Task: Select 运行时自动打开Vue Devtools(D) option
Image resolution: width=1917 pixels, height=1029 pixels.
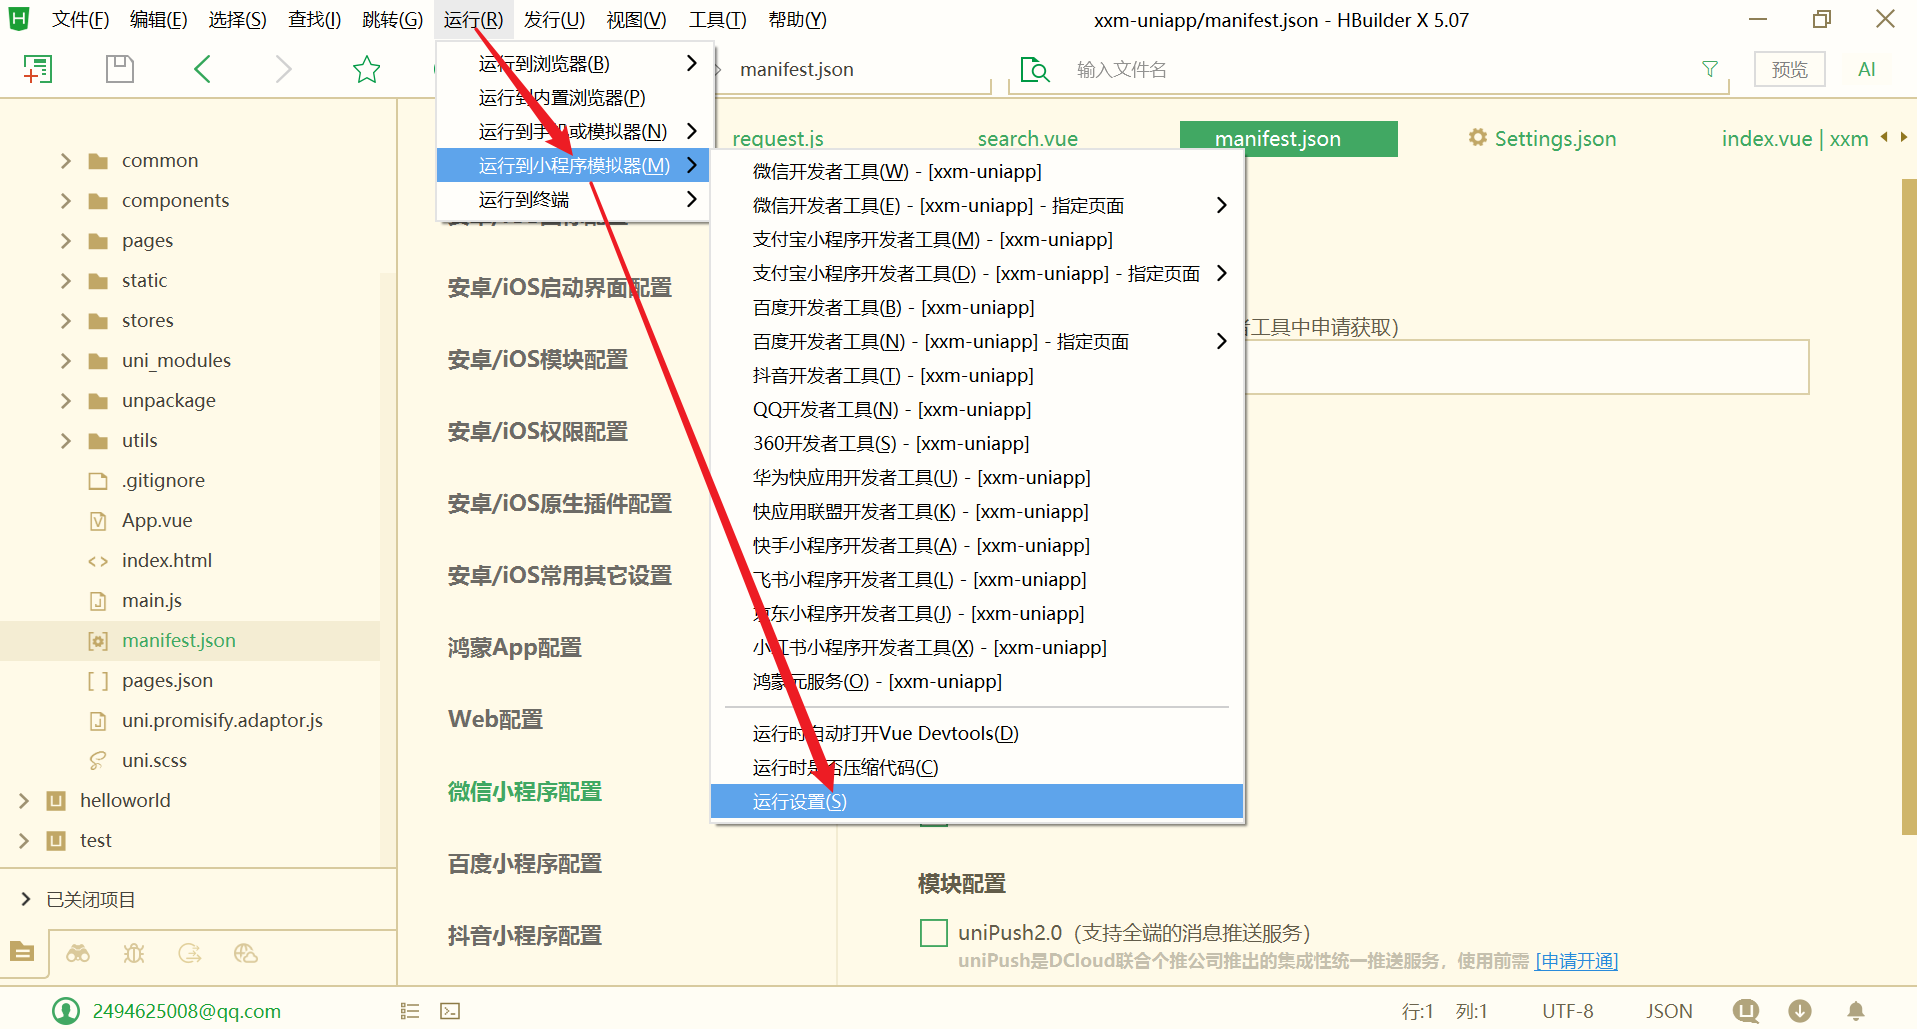Action: point(977,734)
